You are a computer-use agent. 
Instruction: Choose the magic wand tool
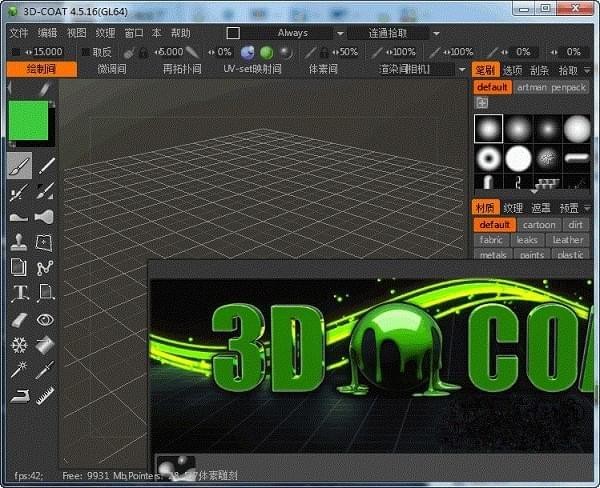pyautogui.click(x=20, y=371)
